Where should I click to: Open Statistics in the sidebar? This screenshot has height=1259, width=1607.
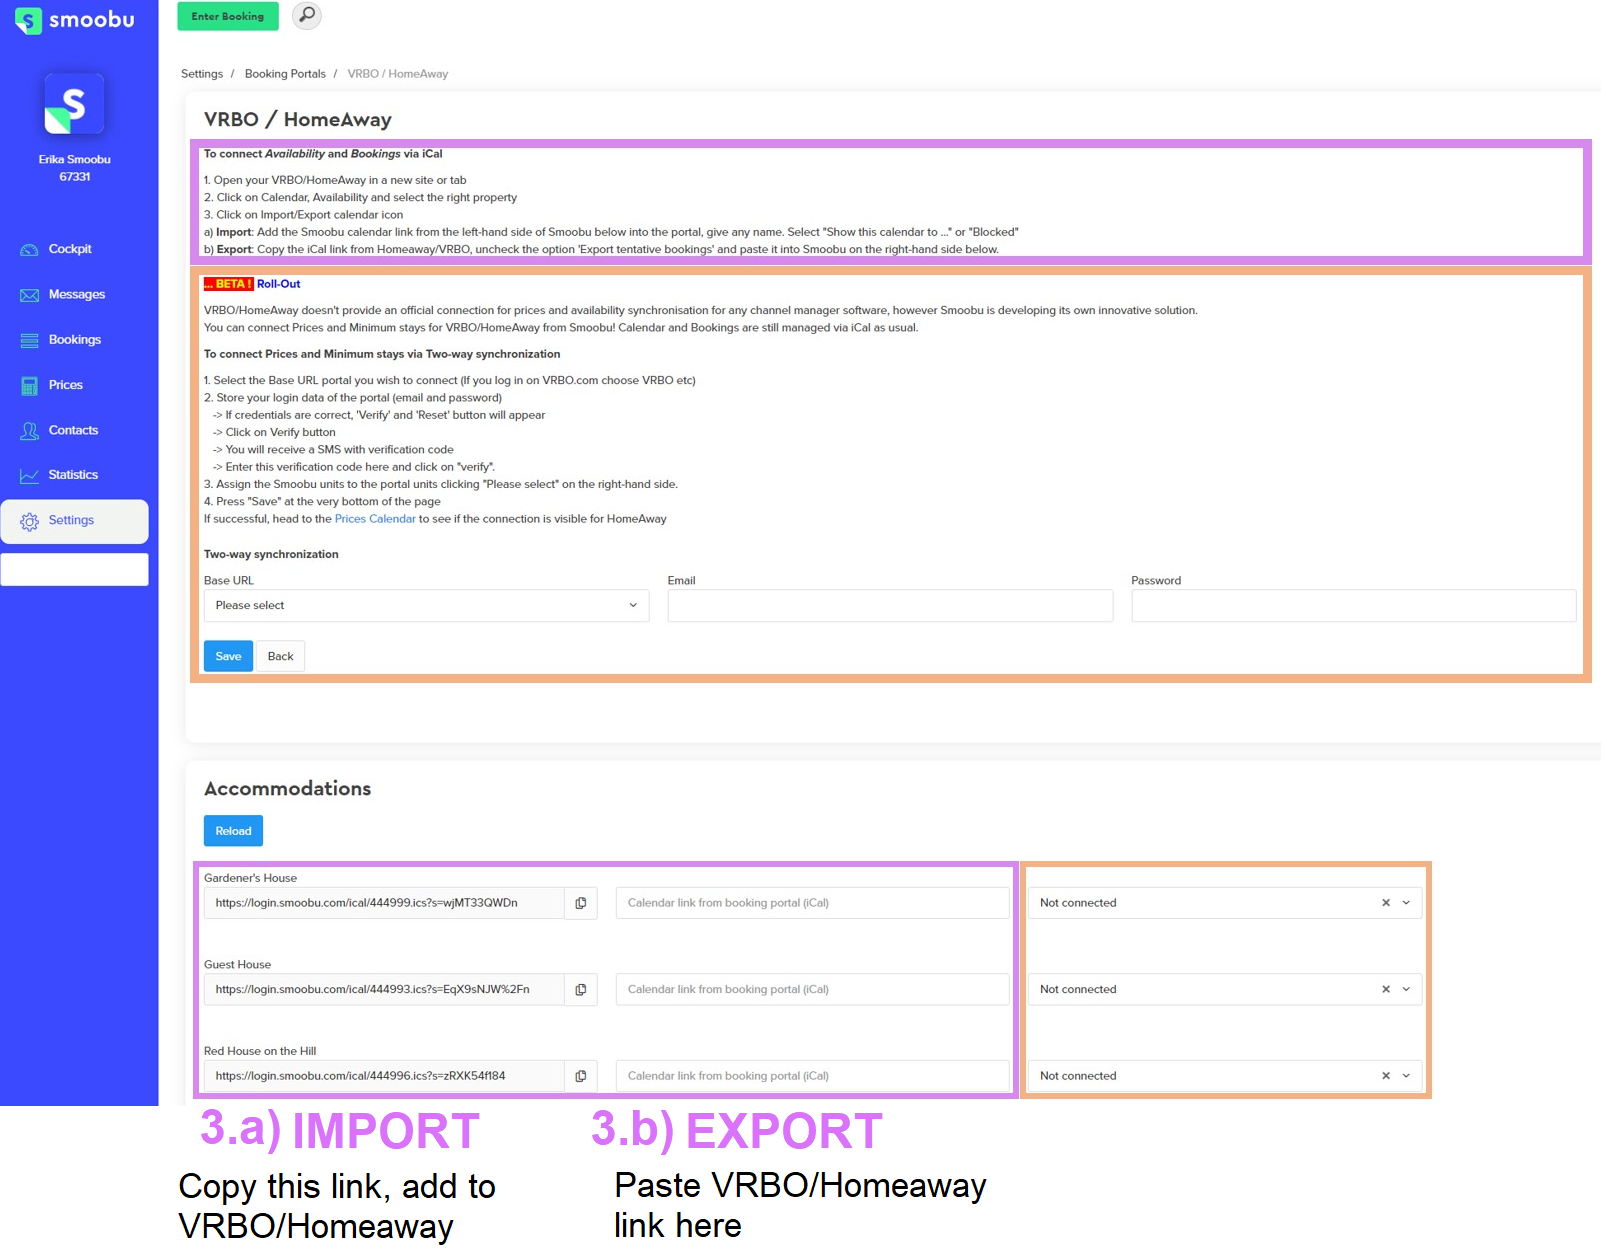click(x=74, y=475)
